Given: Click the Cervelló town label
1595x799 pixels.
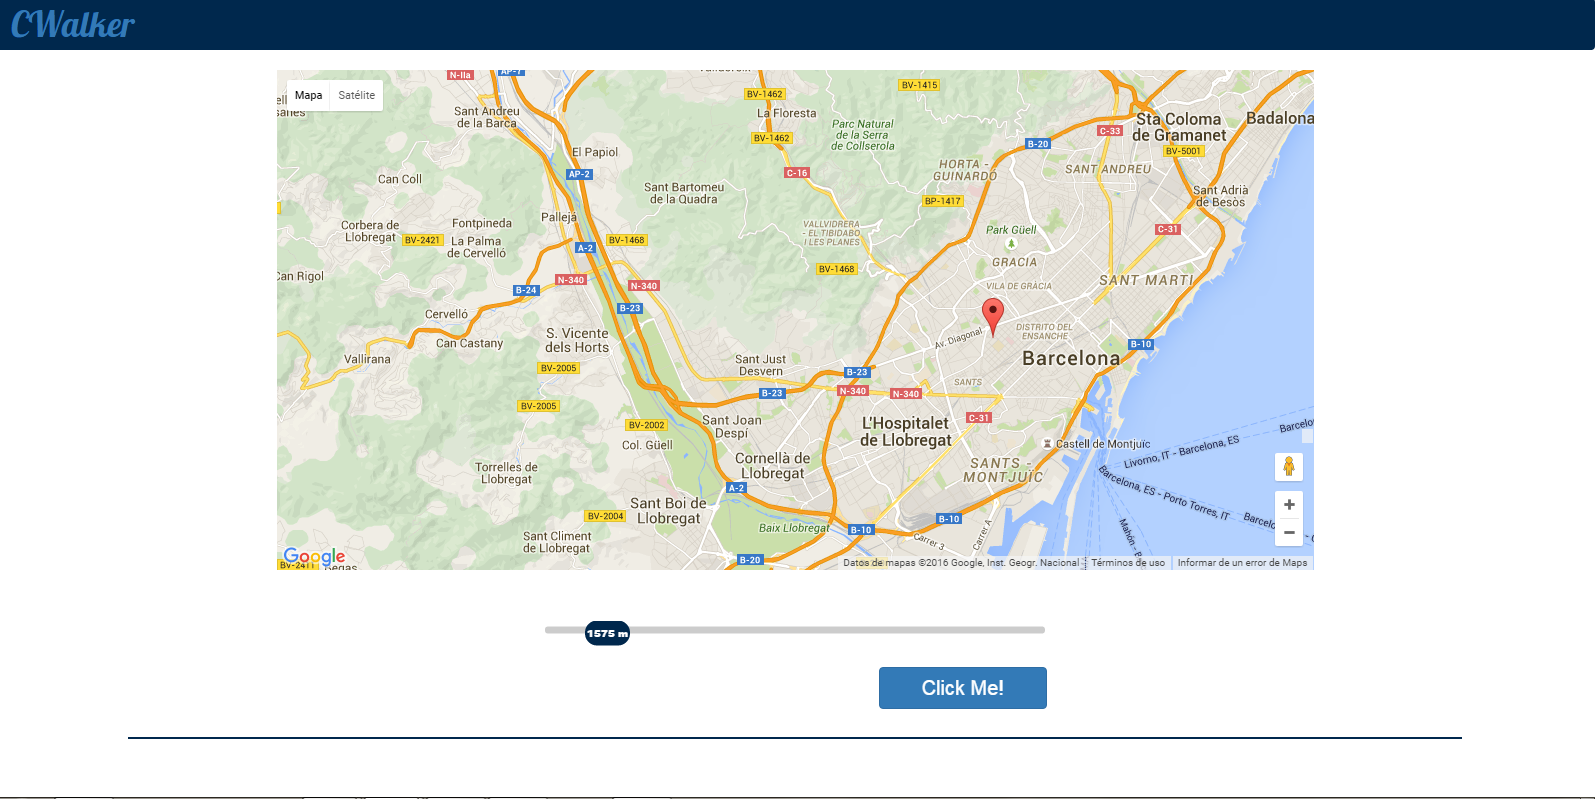Looking at the screenshot, I should pos(446,314).
